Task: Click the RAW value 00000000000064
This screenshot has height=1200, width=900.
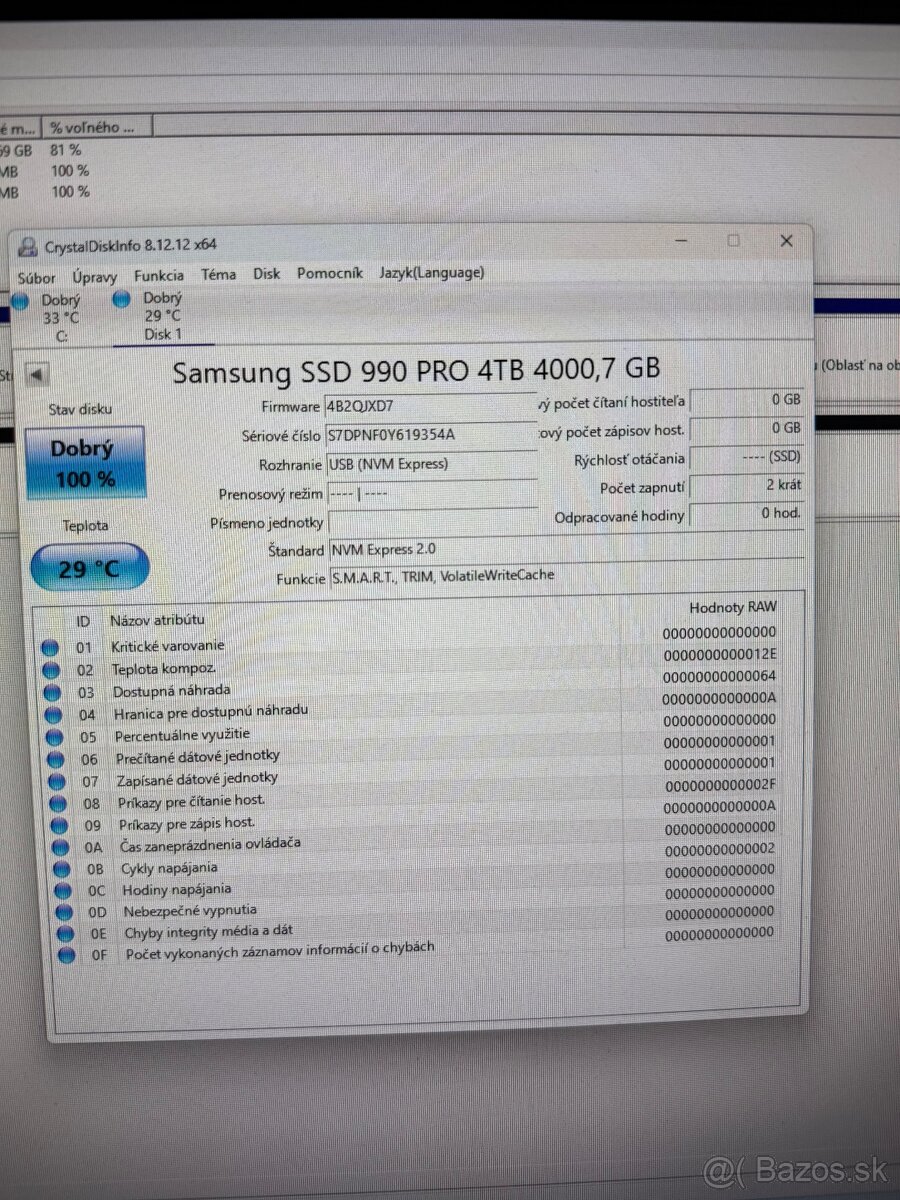Action: pyautogui.click(x=720, y=676)
